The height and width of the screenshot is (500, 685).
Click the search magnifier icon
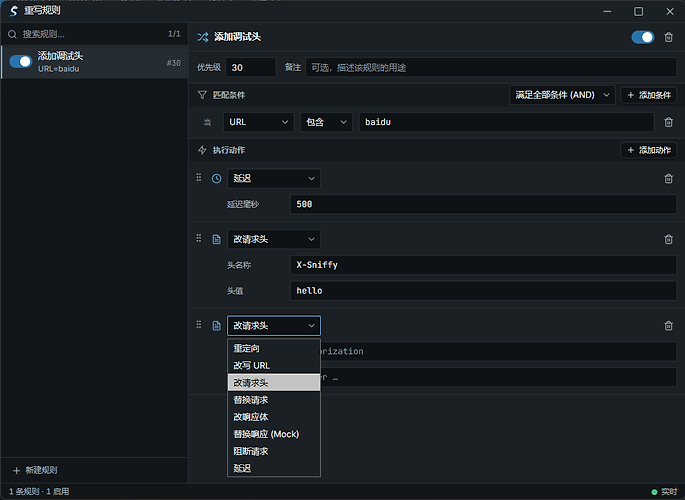click(x=12, y=34)
